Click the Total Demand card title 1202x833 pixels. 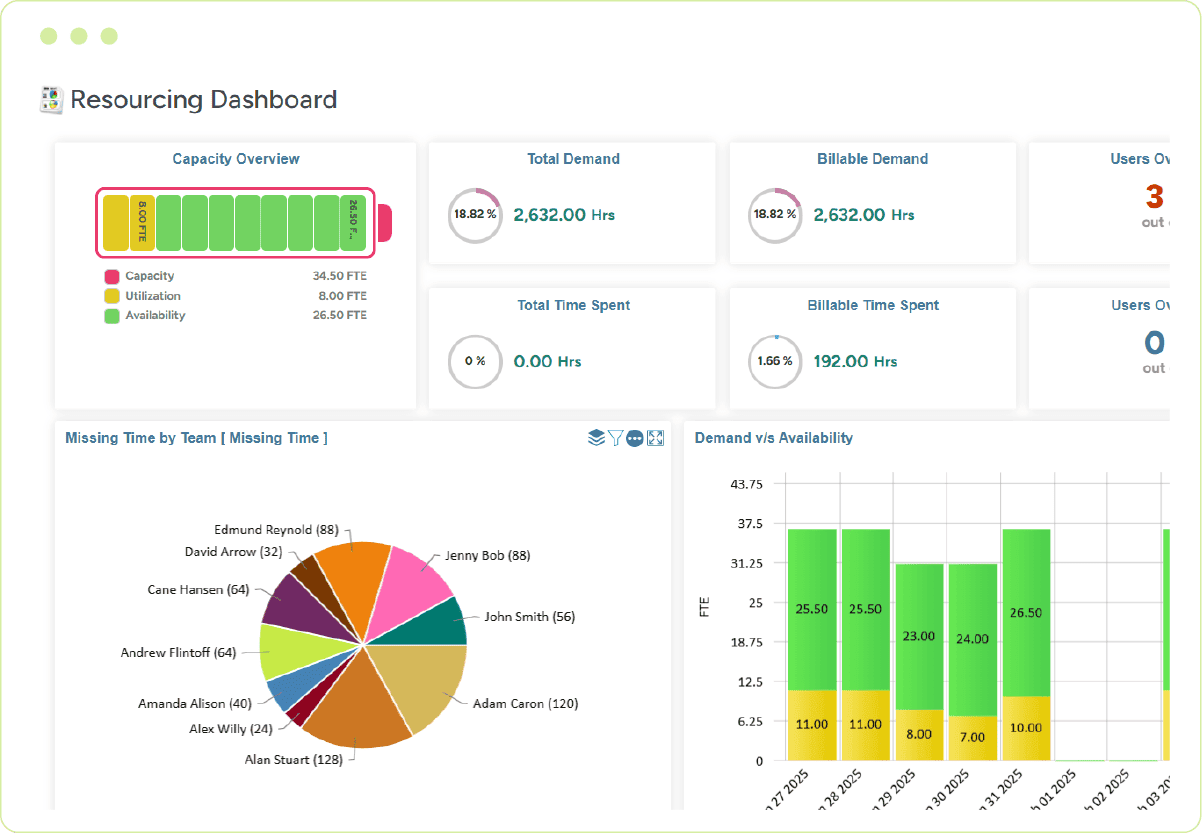pyautogui.click(x=572, y=158)
